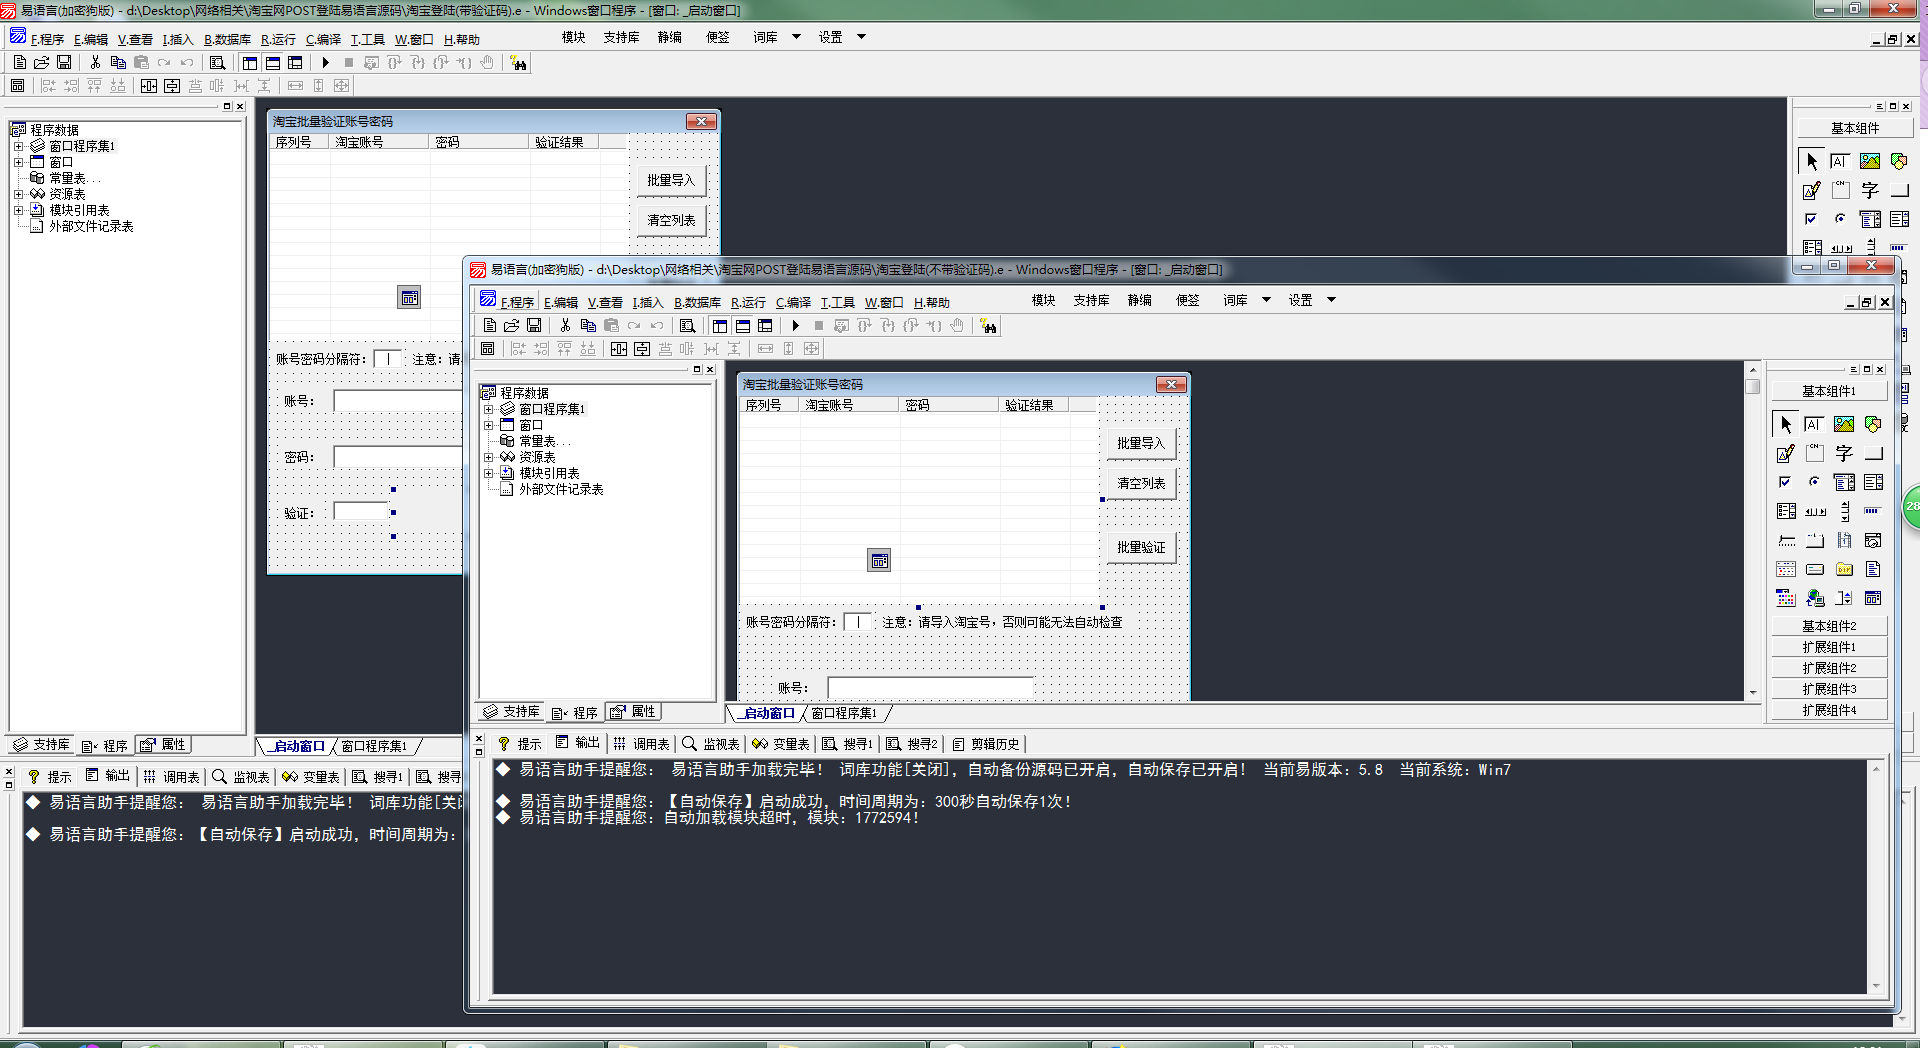Open T.工具 menu in back window

tap(367, 39)
